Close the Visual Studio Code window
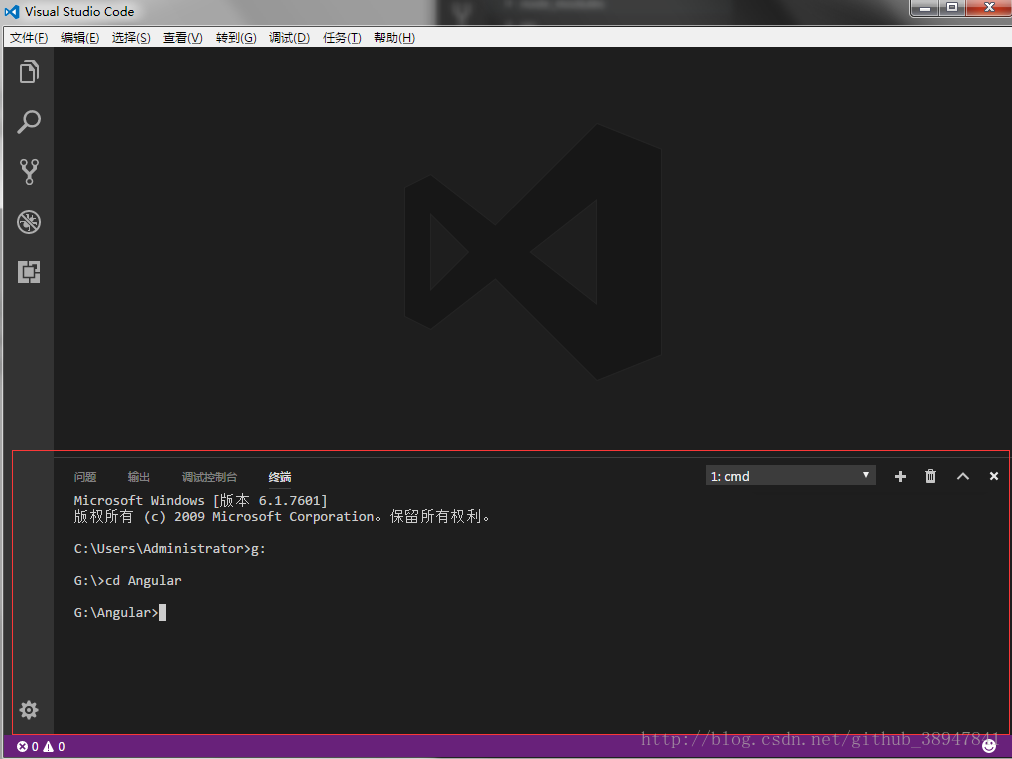Image resolution: width=1012 pixels, height=759 pixels. (989, 8)
